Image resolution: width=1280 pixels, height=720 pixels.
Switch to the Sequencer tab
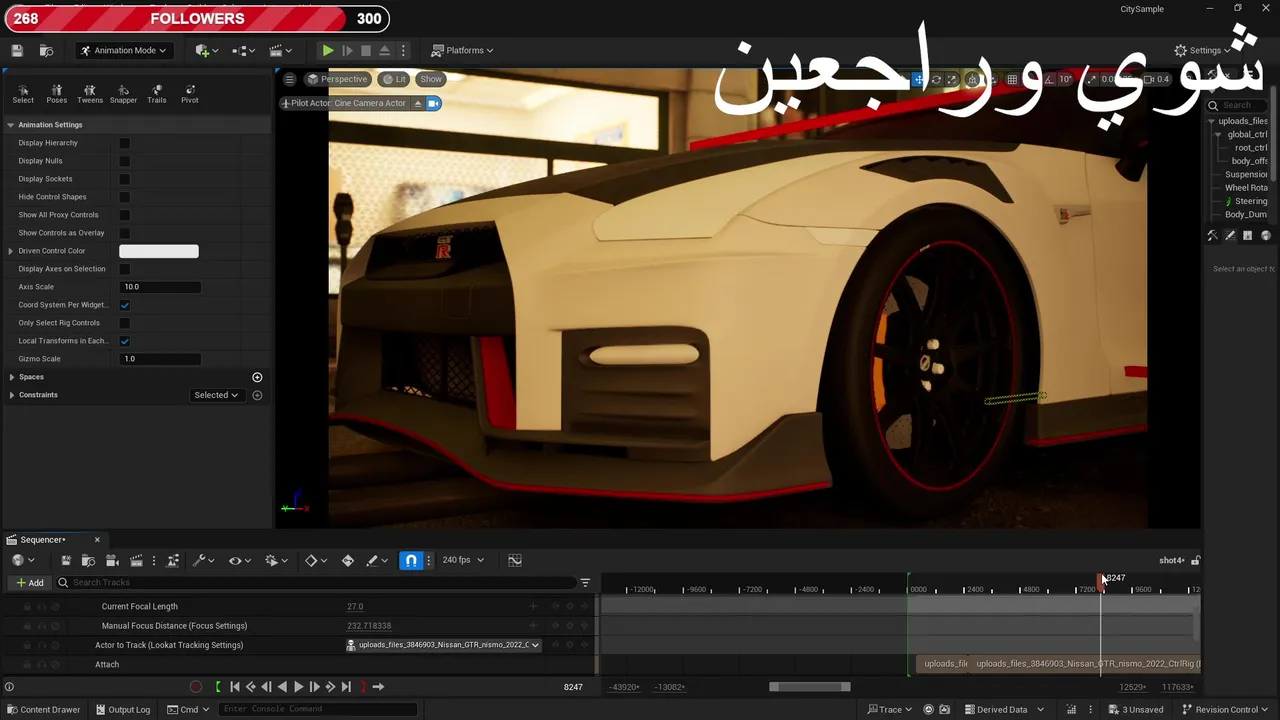43,540
